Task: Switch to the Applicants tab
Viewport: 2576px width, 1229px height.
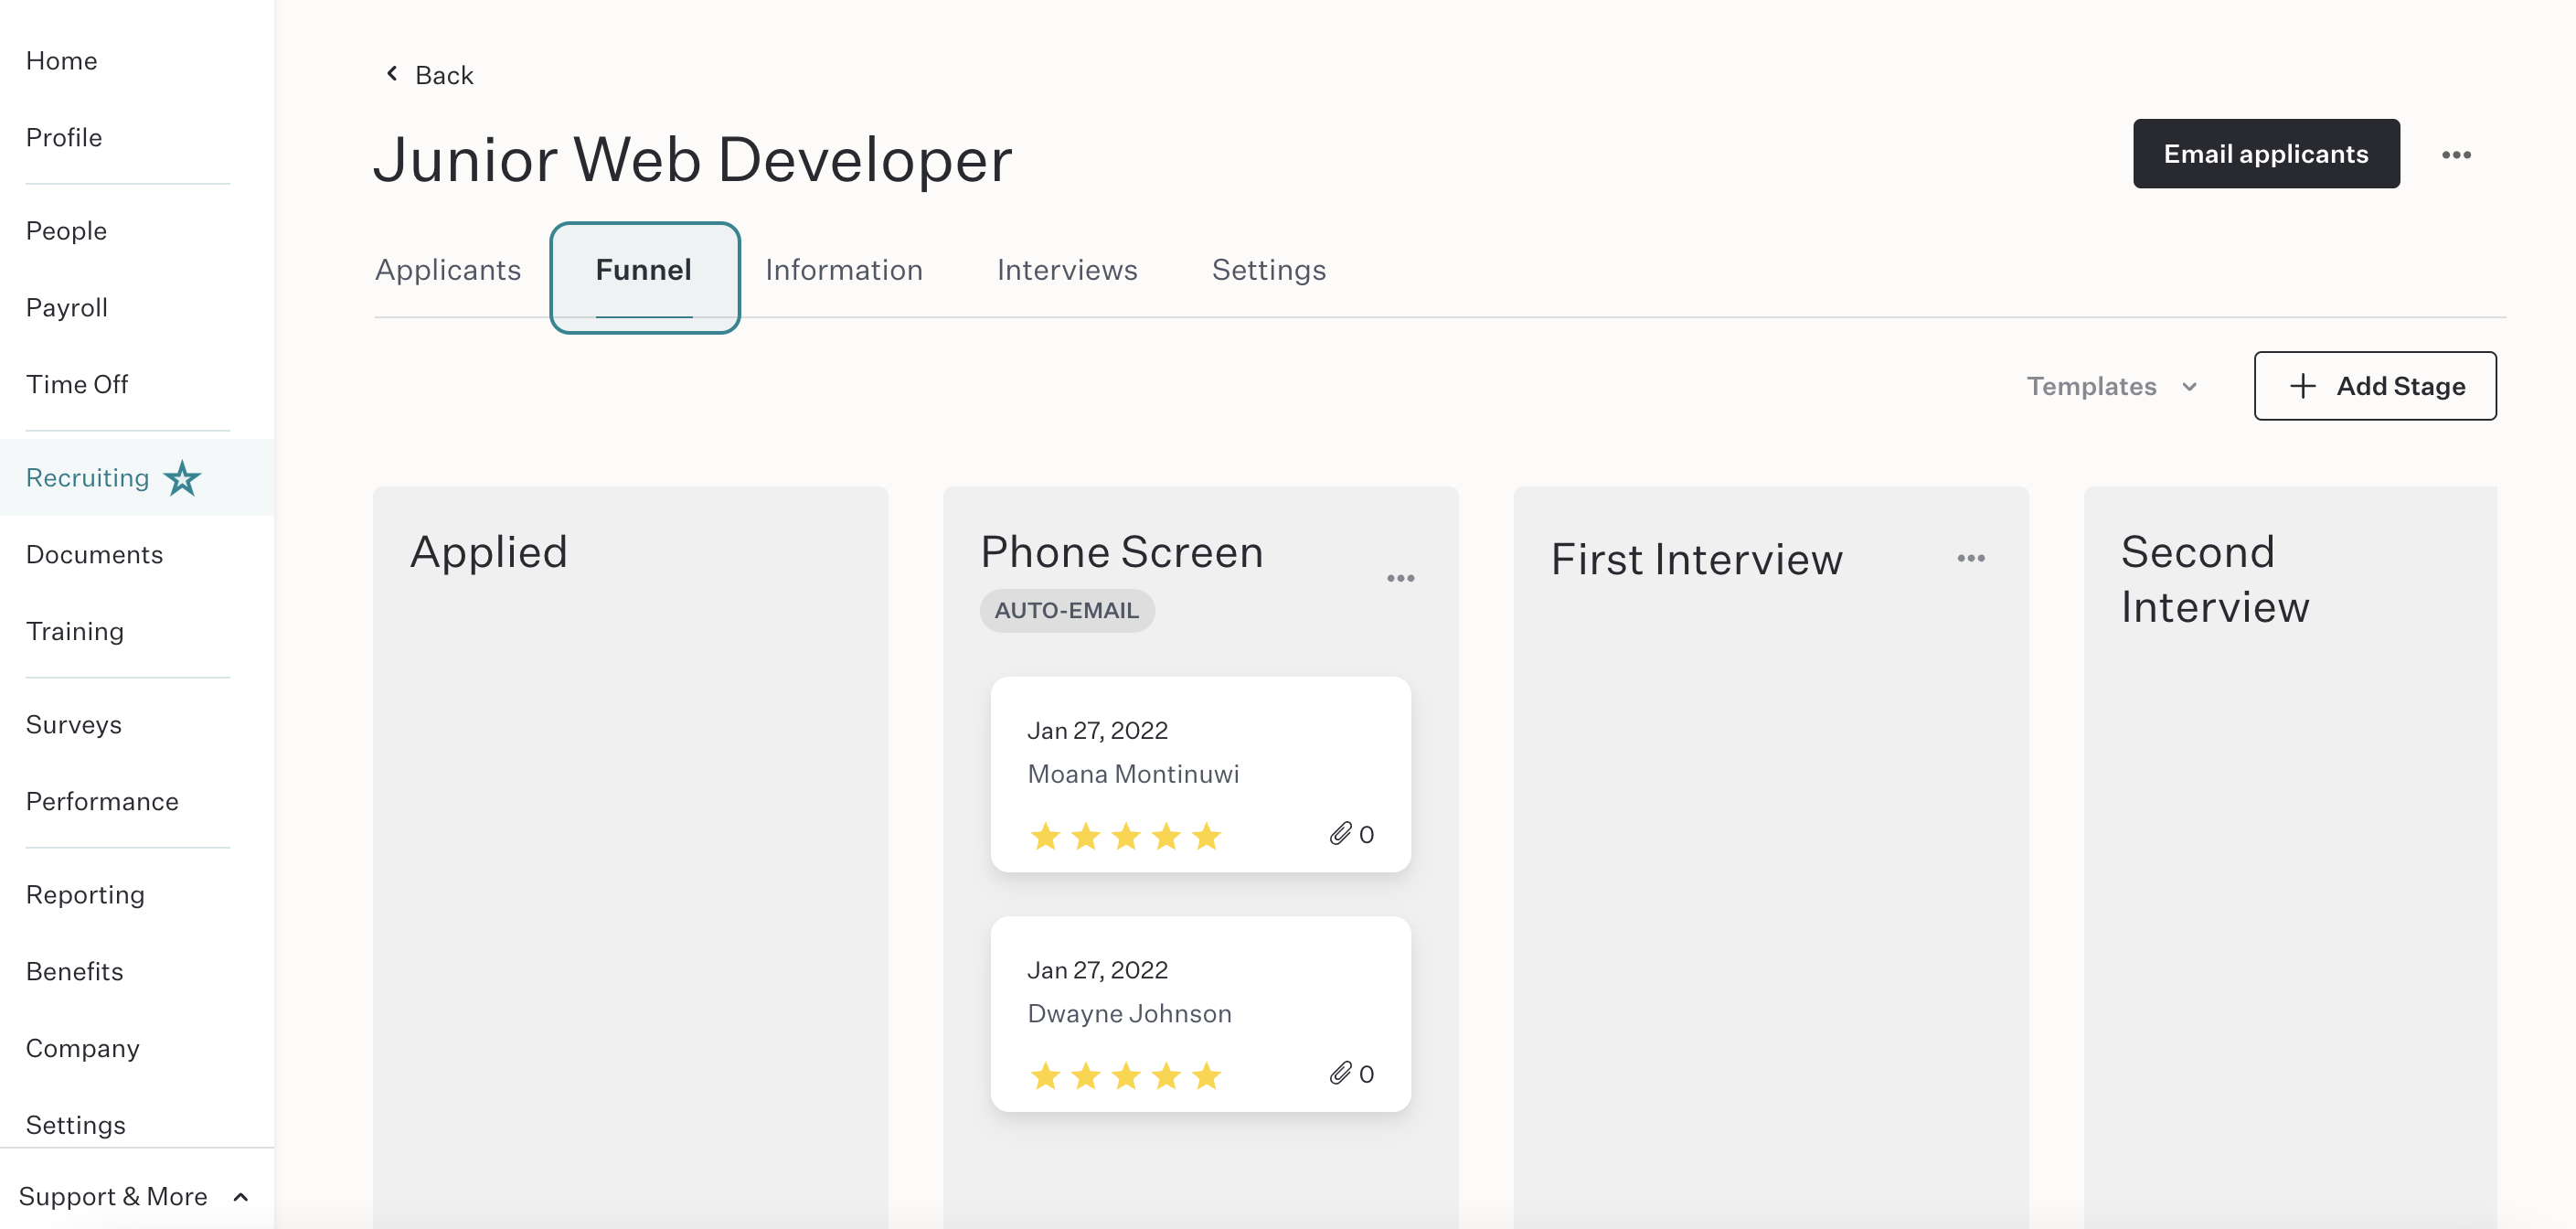Action: coord(448,270)
